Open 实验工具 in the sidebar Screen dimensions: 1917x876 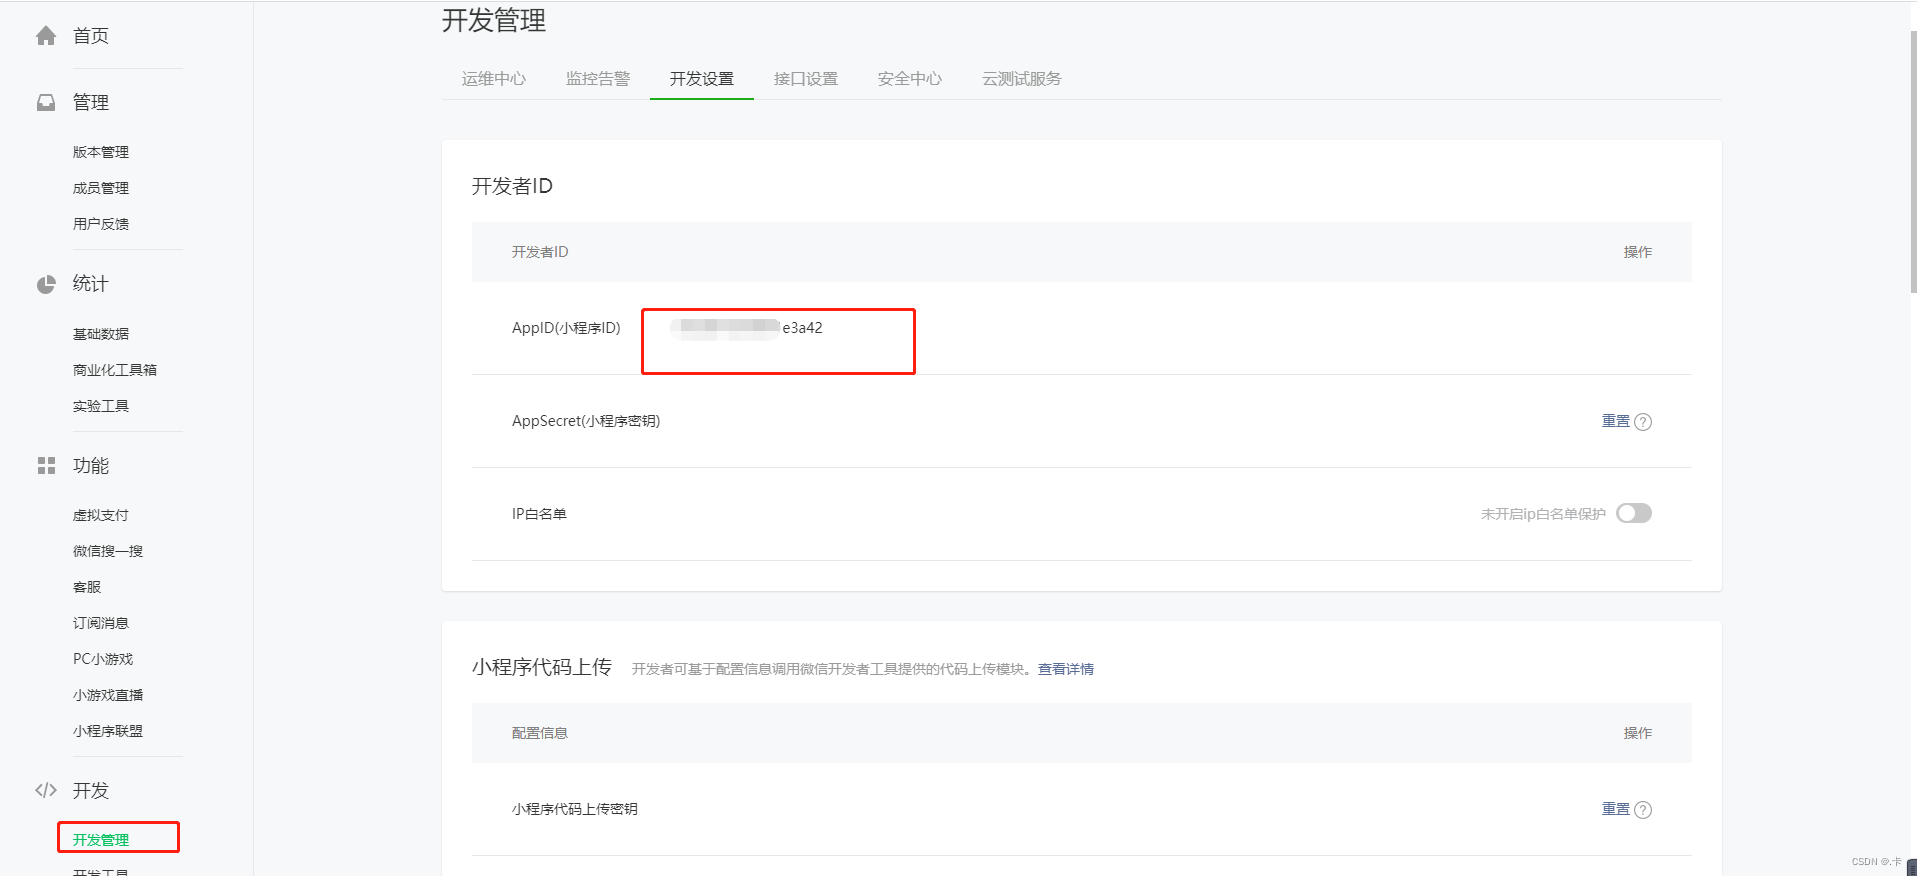101,406
